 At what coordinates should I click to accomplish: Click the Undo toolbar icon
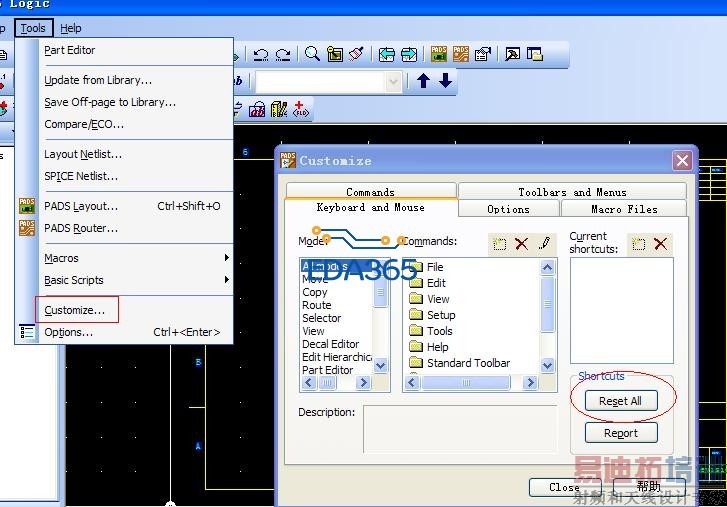(x=261, y=55)
